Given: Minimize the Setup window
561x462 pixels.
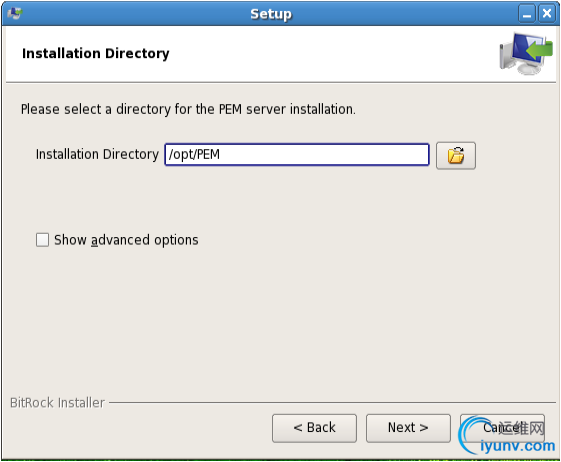Looking at the screenshot, I should (x=527, y=14).
